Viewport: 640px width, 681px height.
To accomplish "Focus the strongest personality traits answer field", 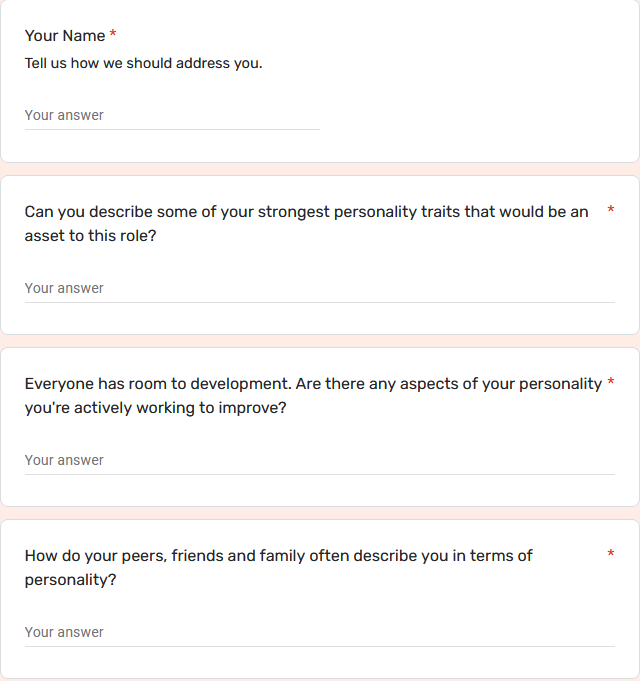I will [320, 288].
